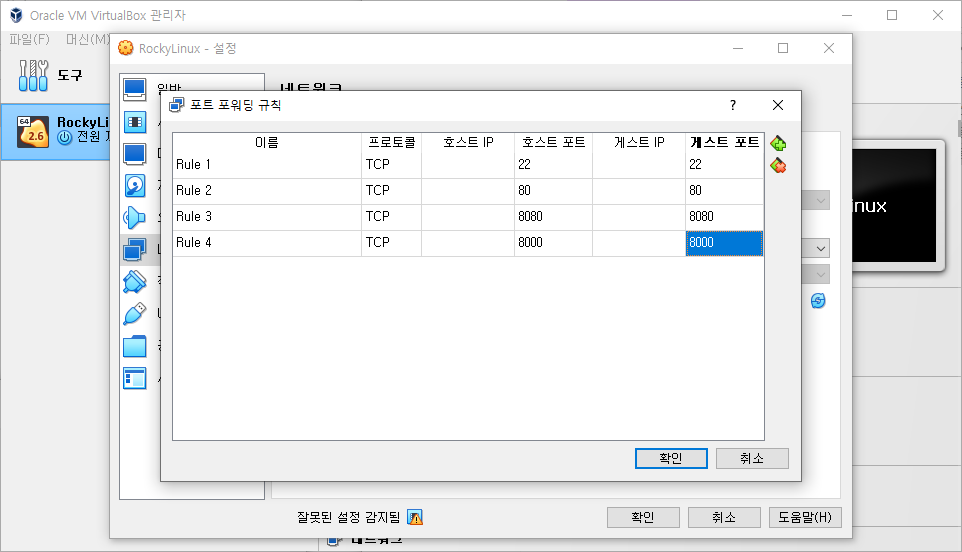Open the Display settings monitor icon
The image size is (962, 552).
click(x=134, y=154)
